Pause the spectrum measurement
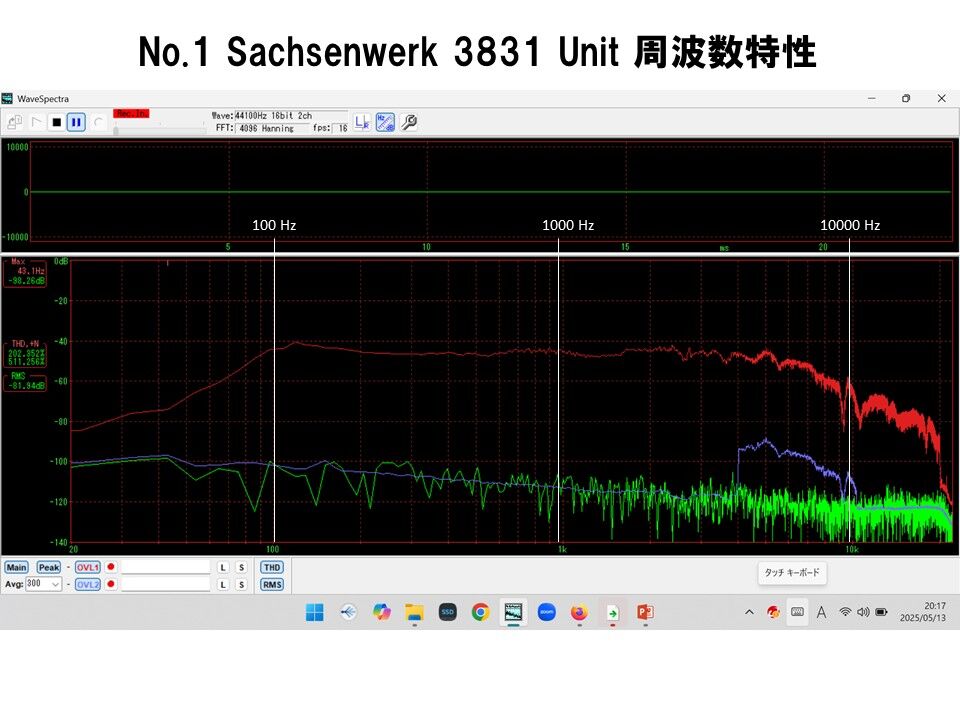960x720 pixels. (x=74, y=121)
